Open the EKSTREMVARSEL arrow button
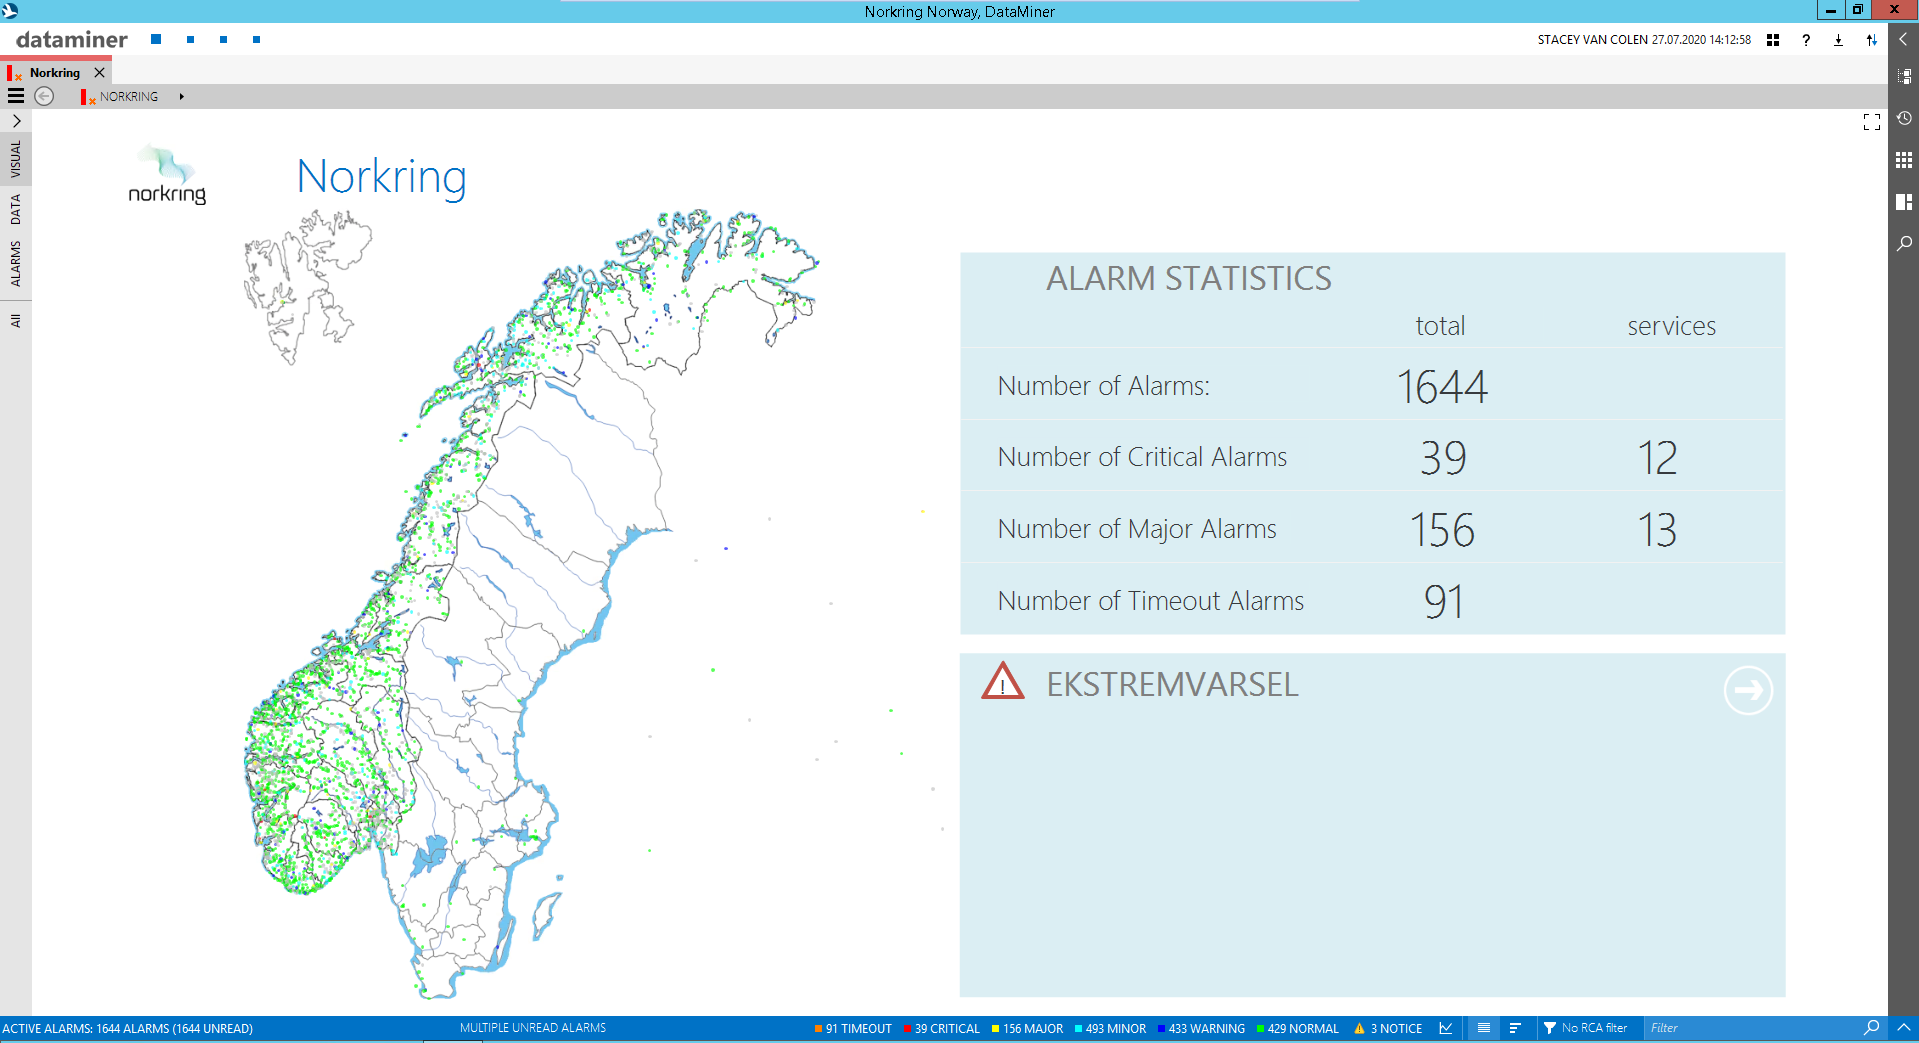This screenshot has width=1919, height=1043. tap(1747, 690)
